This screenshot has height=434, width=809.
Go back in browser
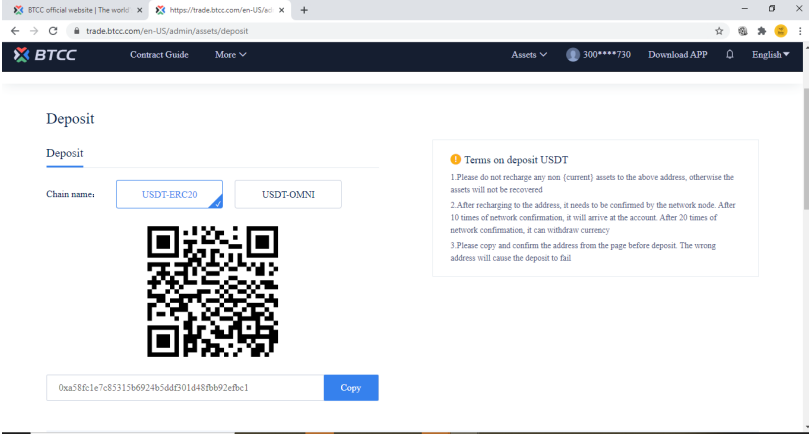click(15, 31)
